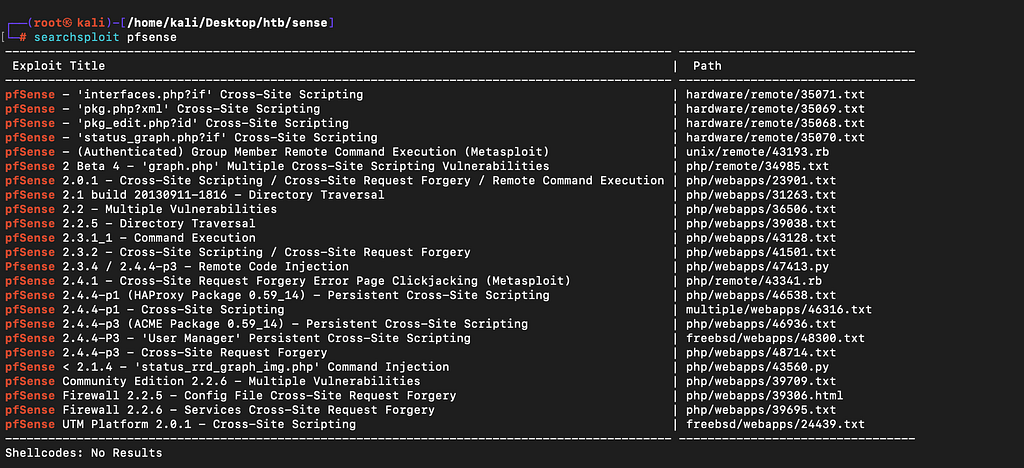Select the path php/remote/34985.txt

pos(758,166)
